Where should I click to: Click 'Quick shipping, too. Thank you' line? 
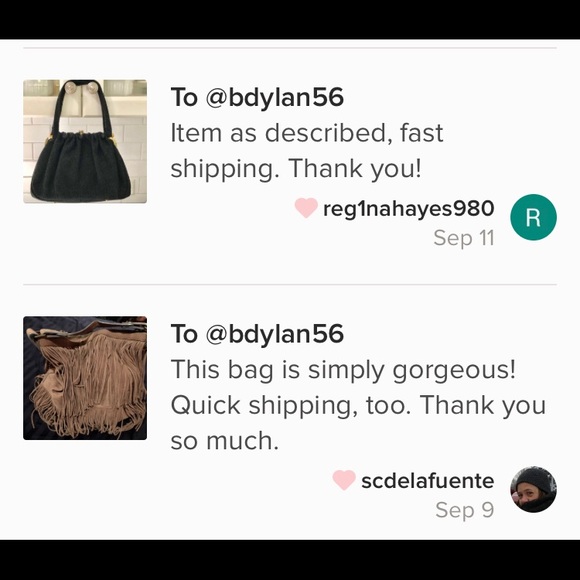click(358, 406)
